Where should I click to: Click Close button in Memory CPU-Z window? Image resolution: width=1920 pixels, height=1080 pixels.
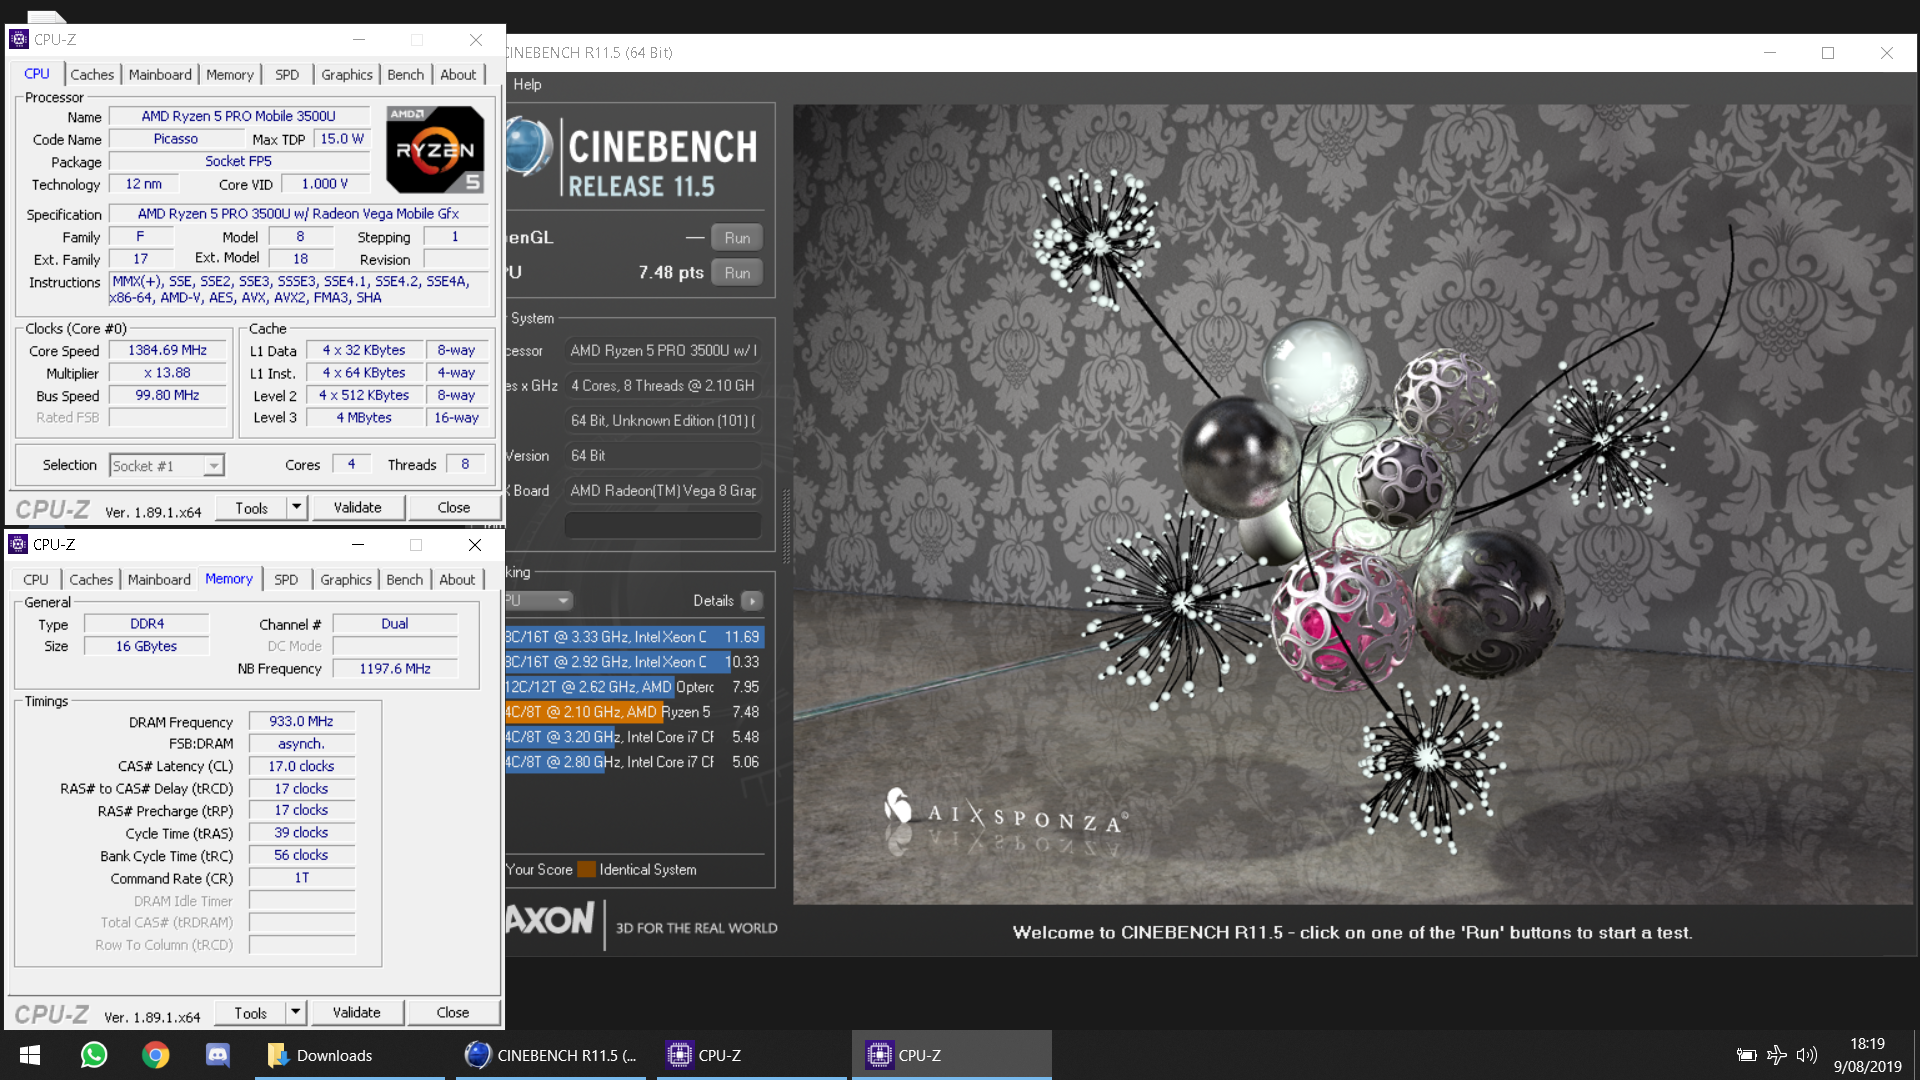(453, 1013)
